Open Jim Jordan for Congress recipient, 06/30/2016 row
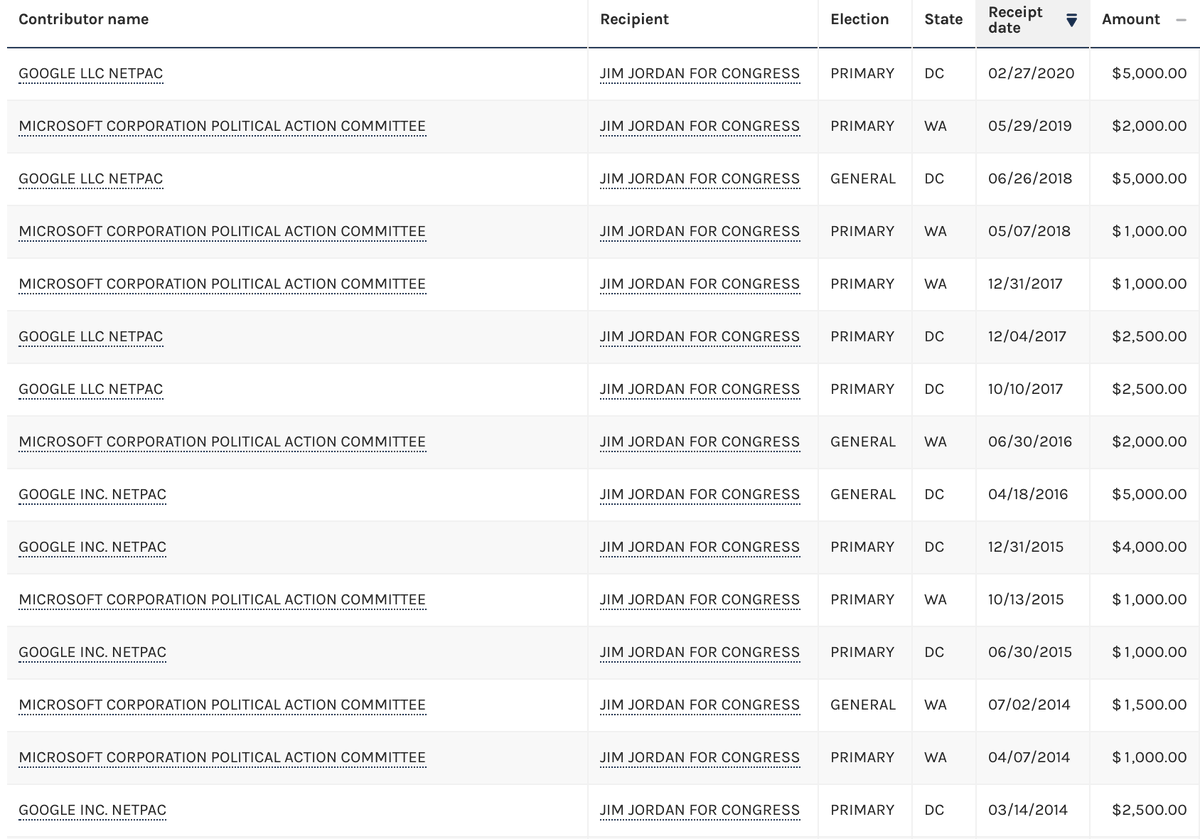1200x839 pixels. tap(700, 442)
